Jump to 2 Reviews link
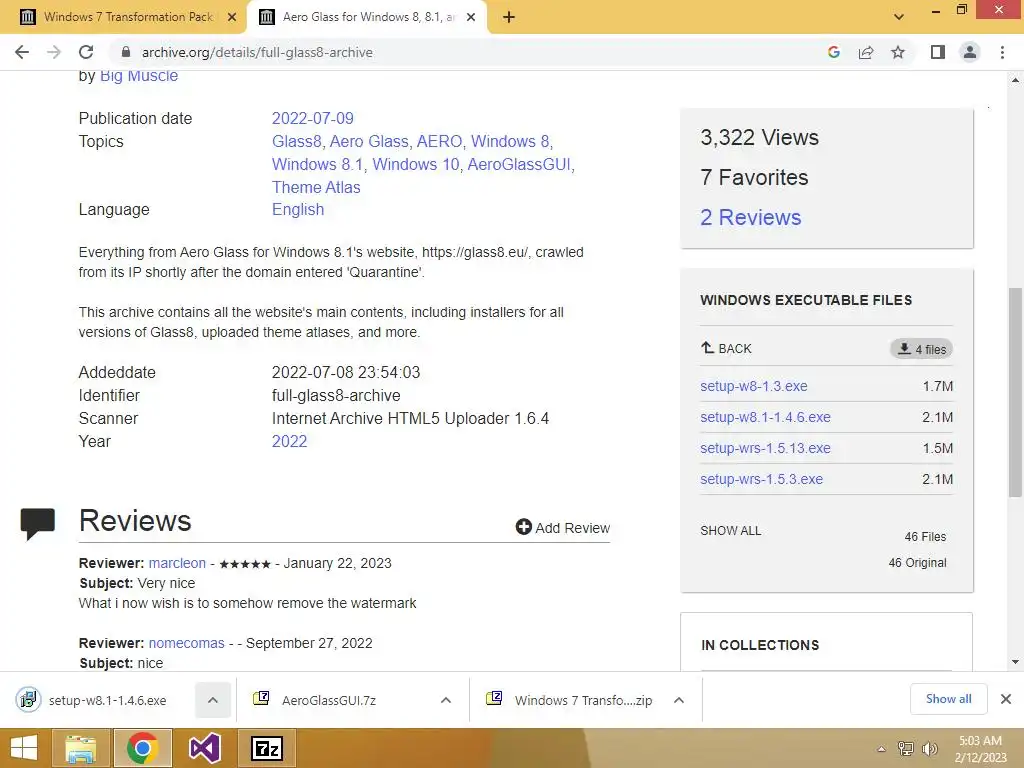 (x=750, y=217)
